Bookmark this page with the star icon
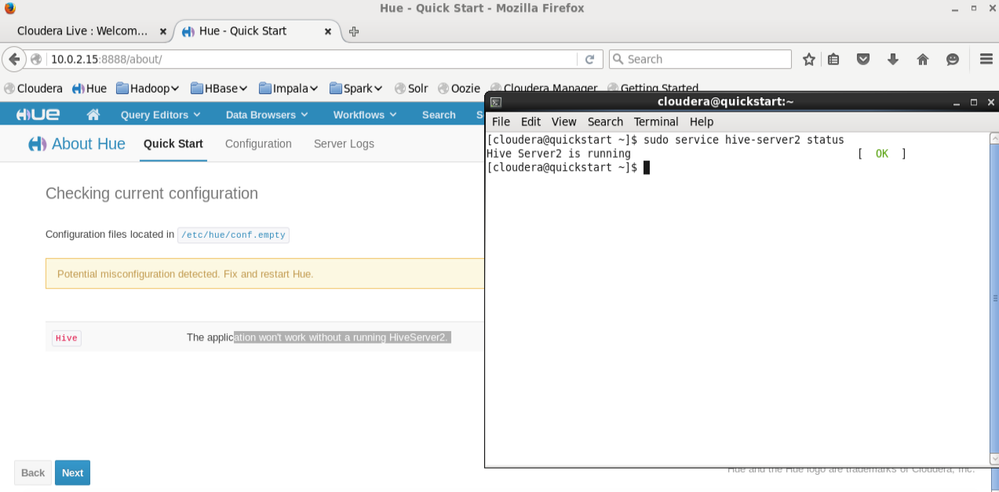The height and width of the screenshot is (492, 999). click(x=809, y=59)
